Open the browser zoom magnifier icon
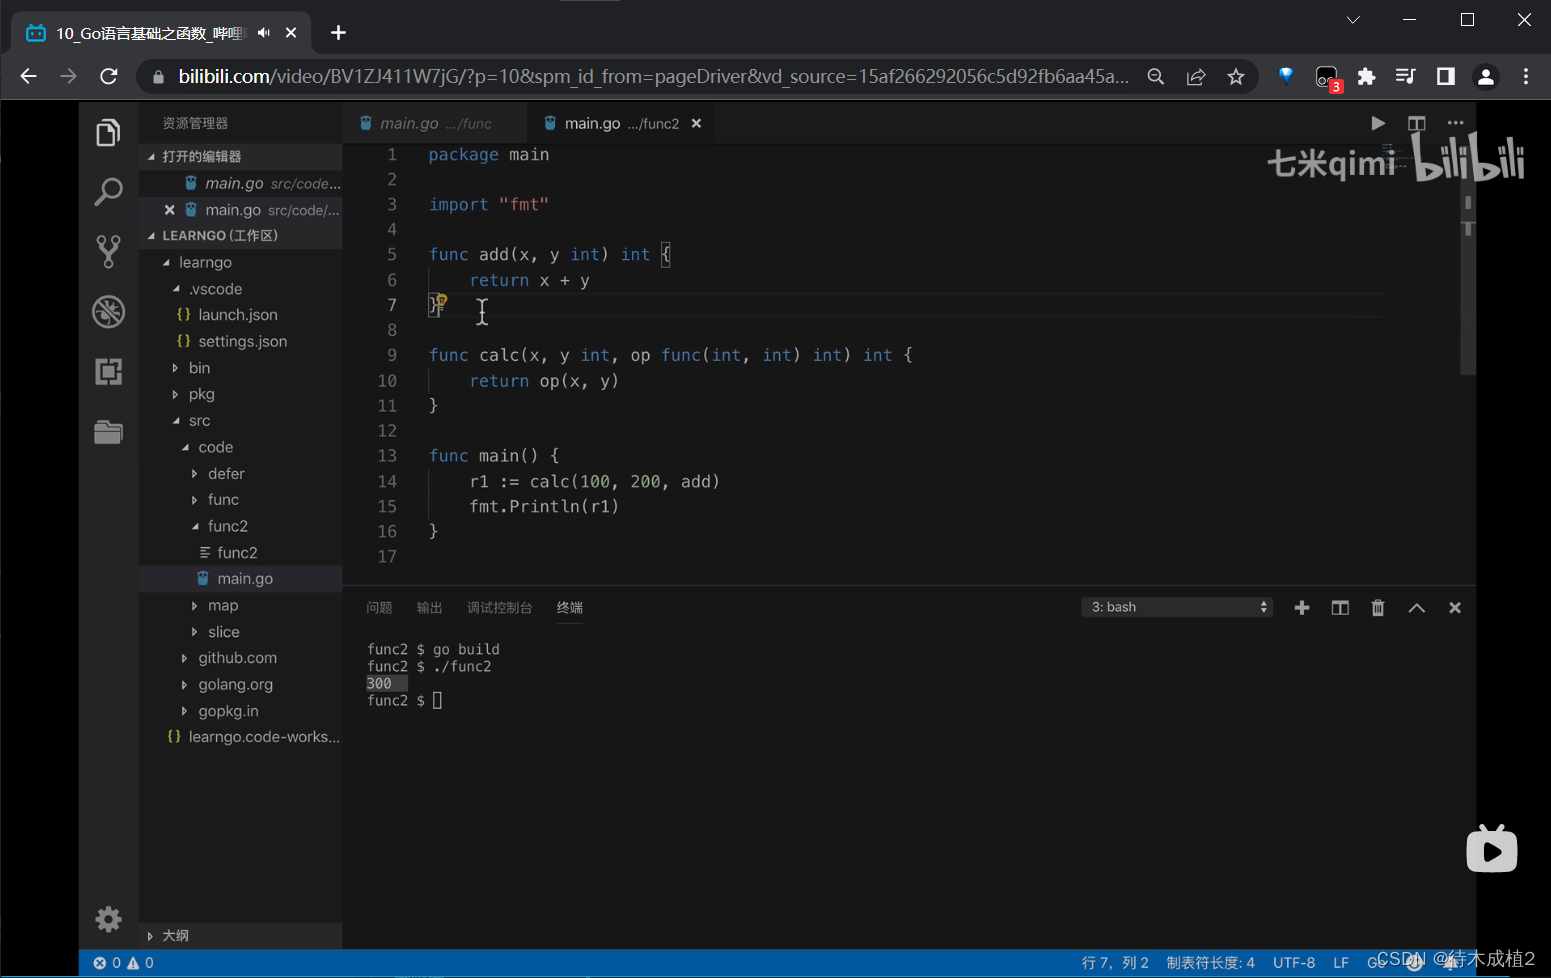The width and height of the screenshot is (1551, 978). pos(1156,77)
